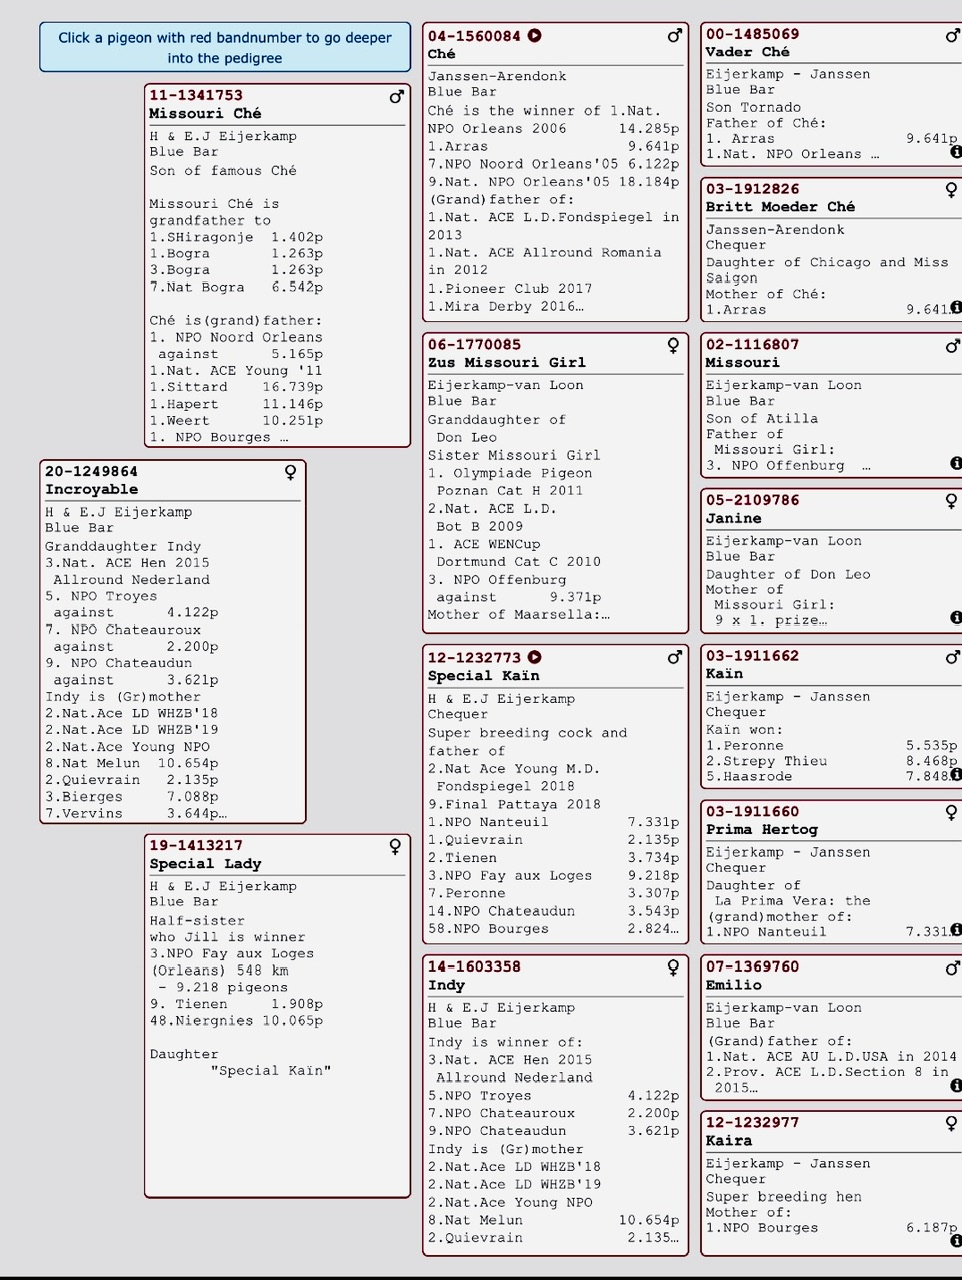Show more info on Emilio's card

955,1085
